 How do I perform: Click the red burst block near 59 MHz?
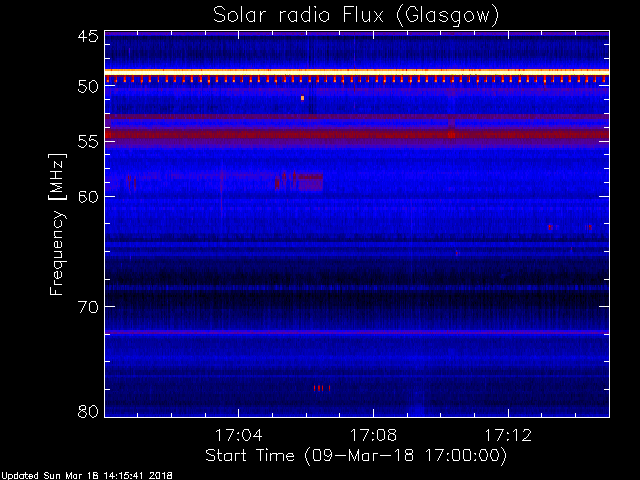(x=311, y=182)
